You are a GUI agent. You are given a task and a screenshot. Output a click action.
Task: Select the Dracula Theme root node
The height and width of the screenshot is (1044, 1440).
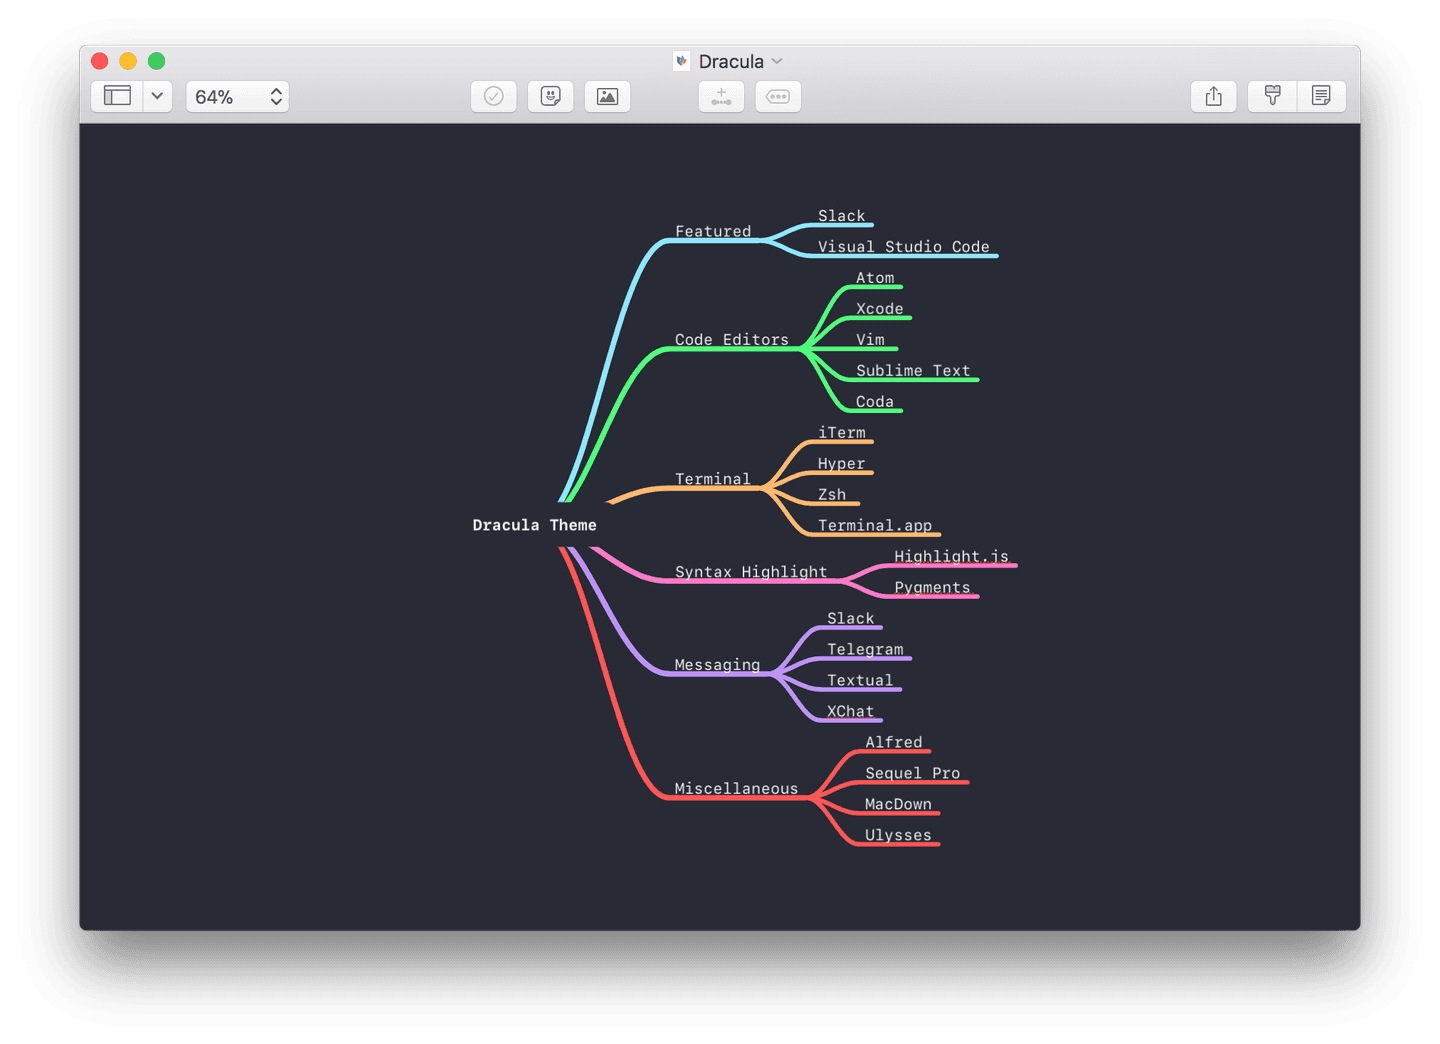tap(534, 524)
